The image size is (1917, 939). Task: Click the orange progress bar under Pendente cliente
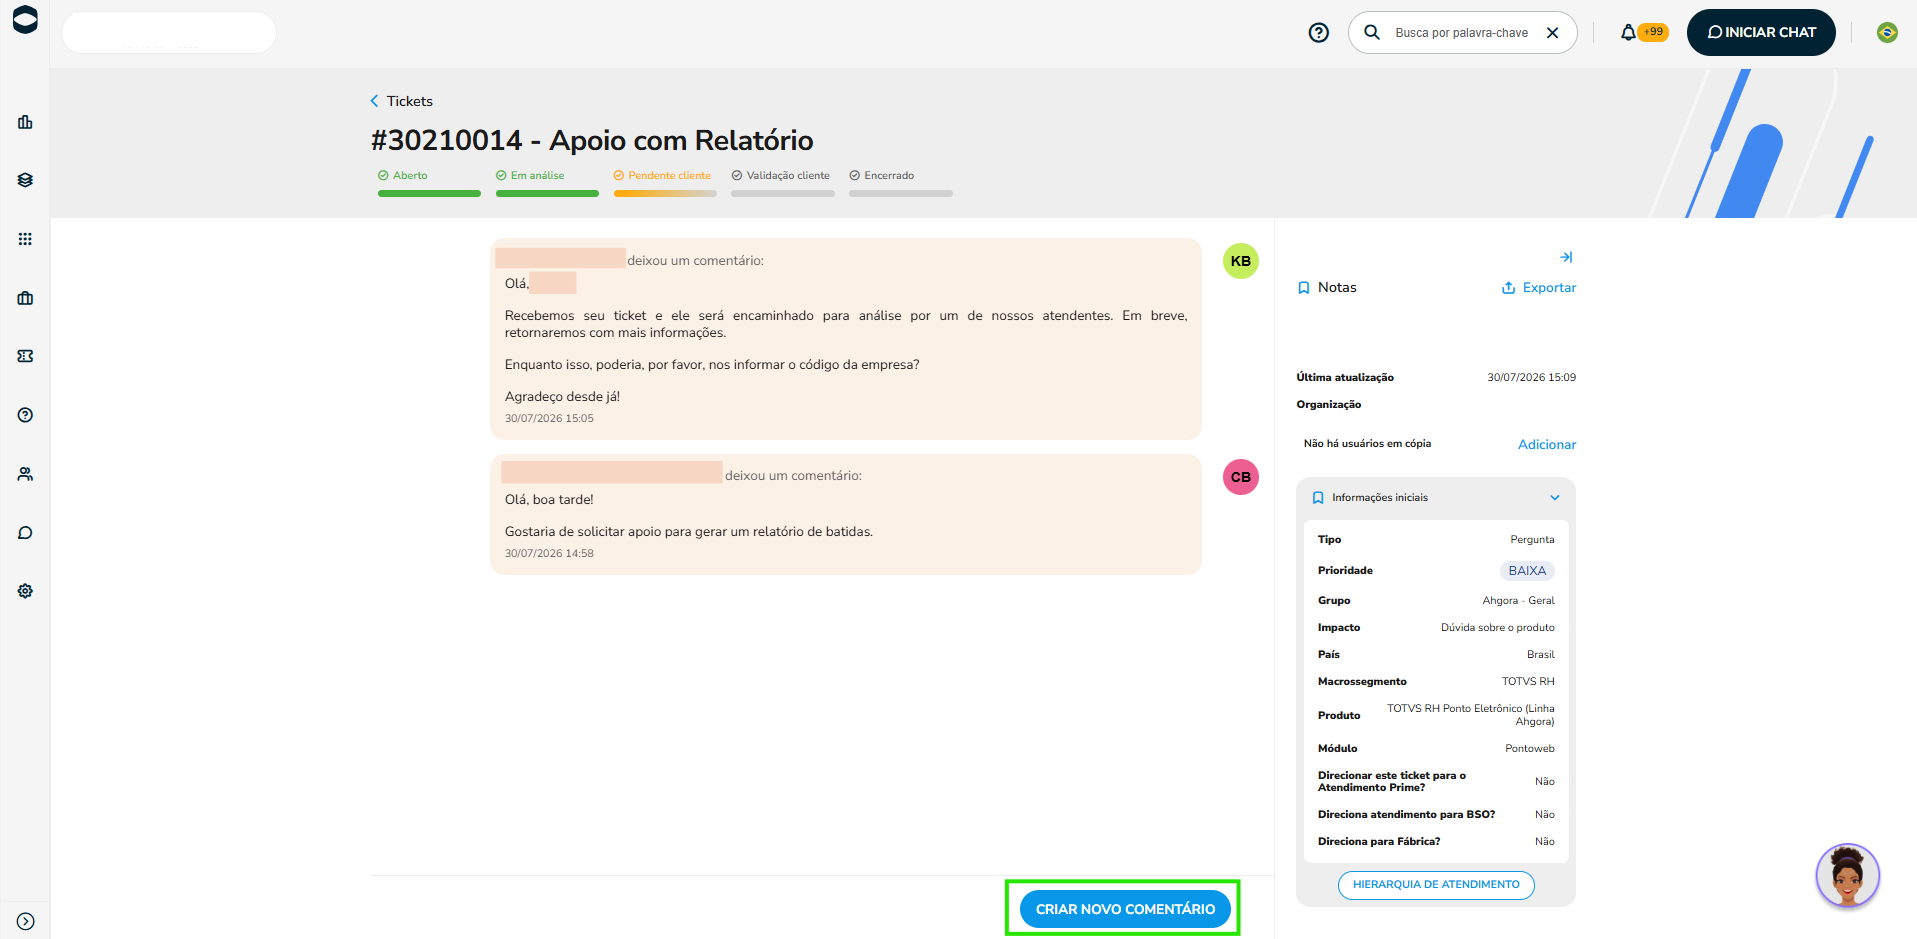click(665, 194)
